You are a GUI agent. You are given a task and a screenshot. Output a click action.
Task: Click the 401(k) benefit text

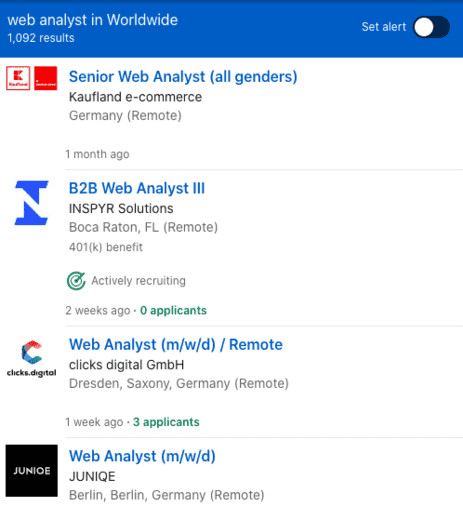(x=106, y=247)
